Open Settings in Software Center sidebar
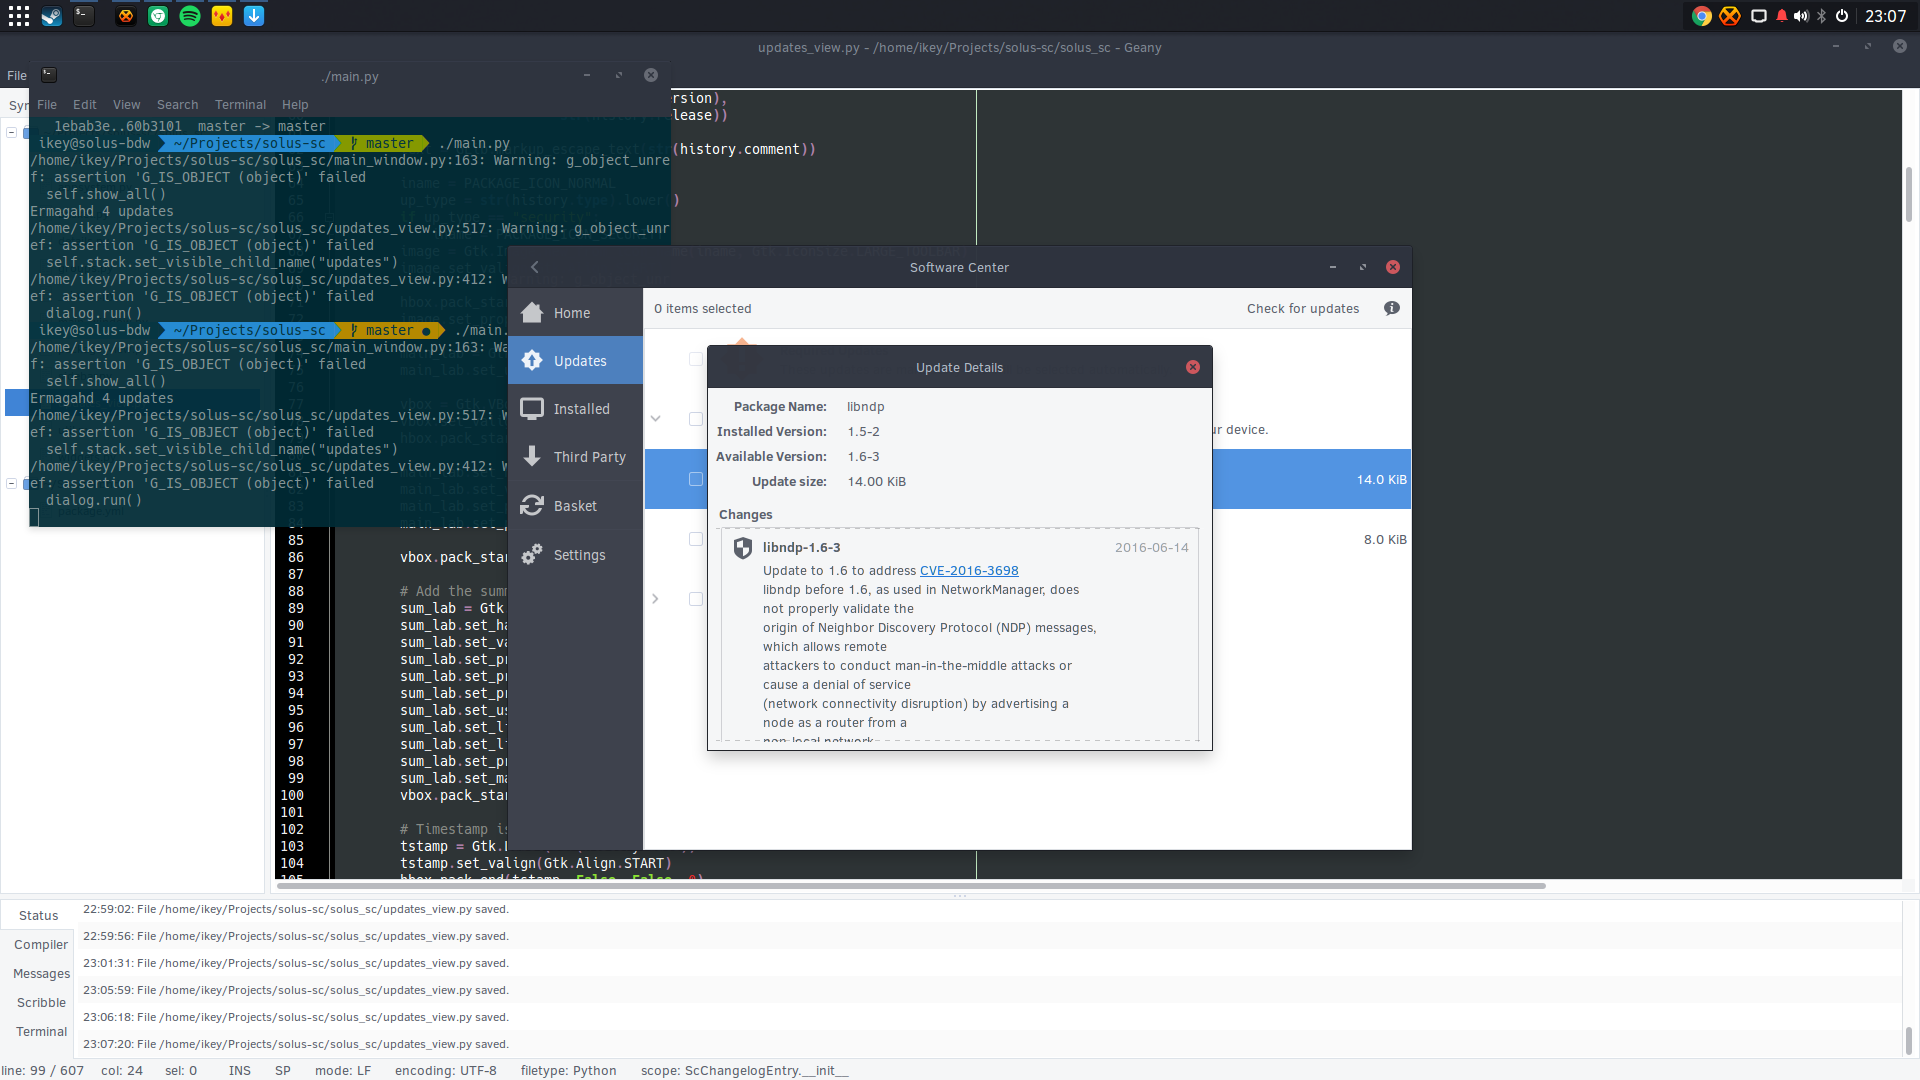The height and width of the screenshot is (1080, 1920). 575,555
